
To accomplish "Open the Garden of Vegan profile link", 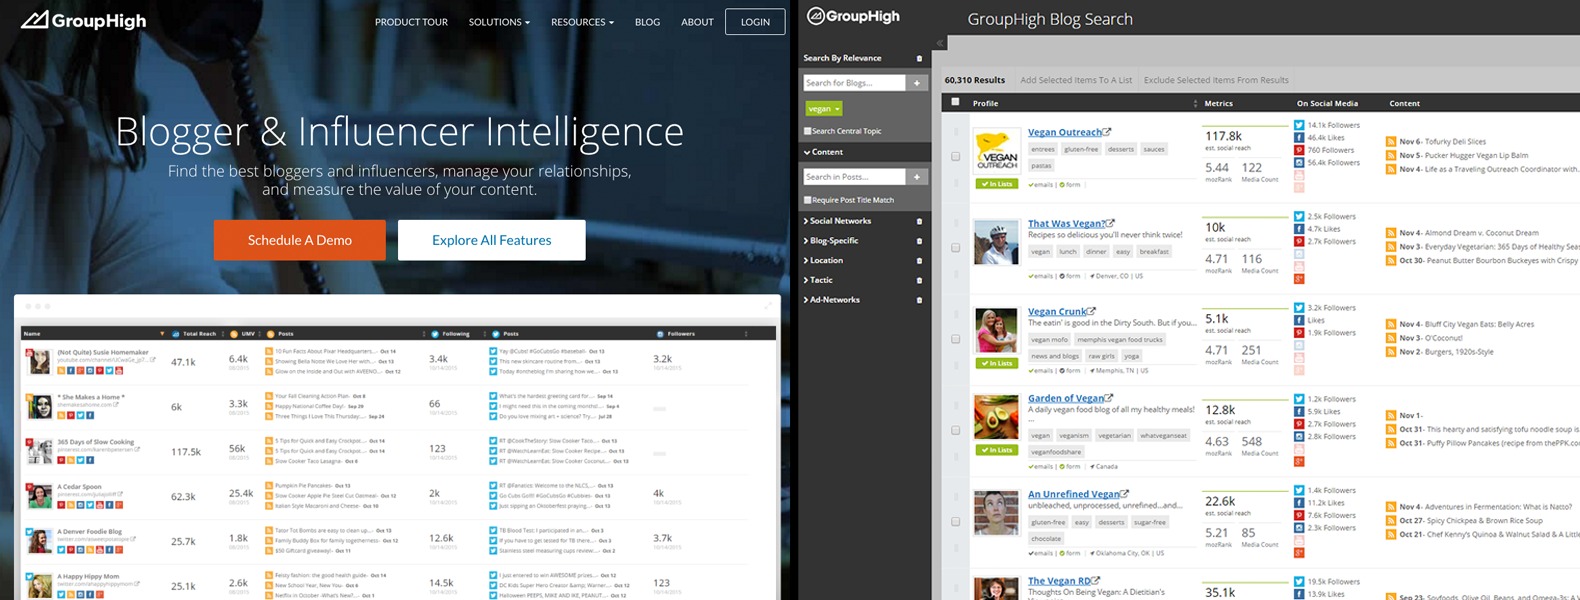I will (1065, 398).
